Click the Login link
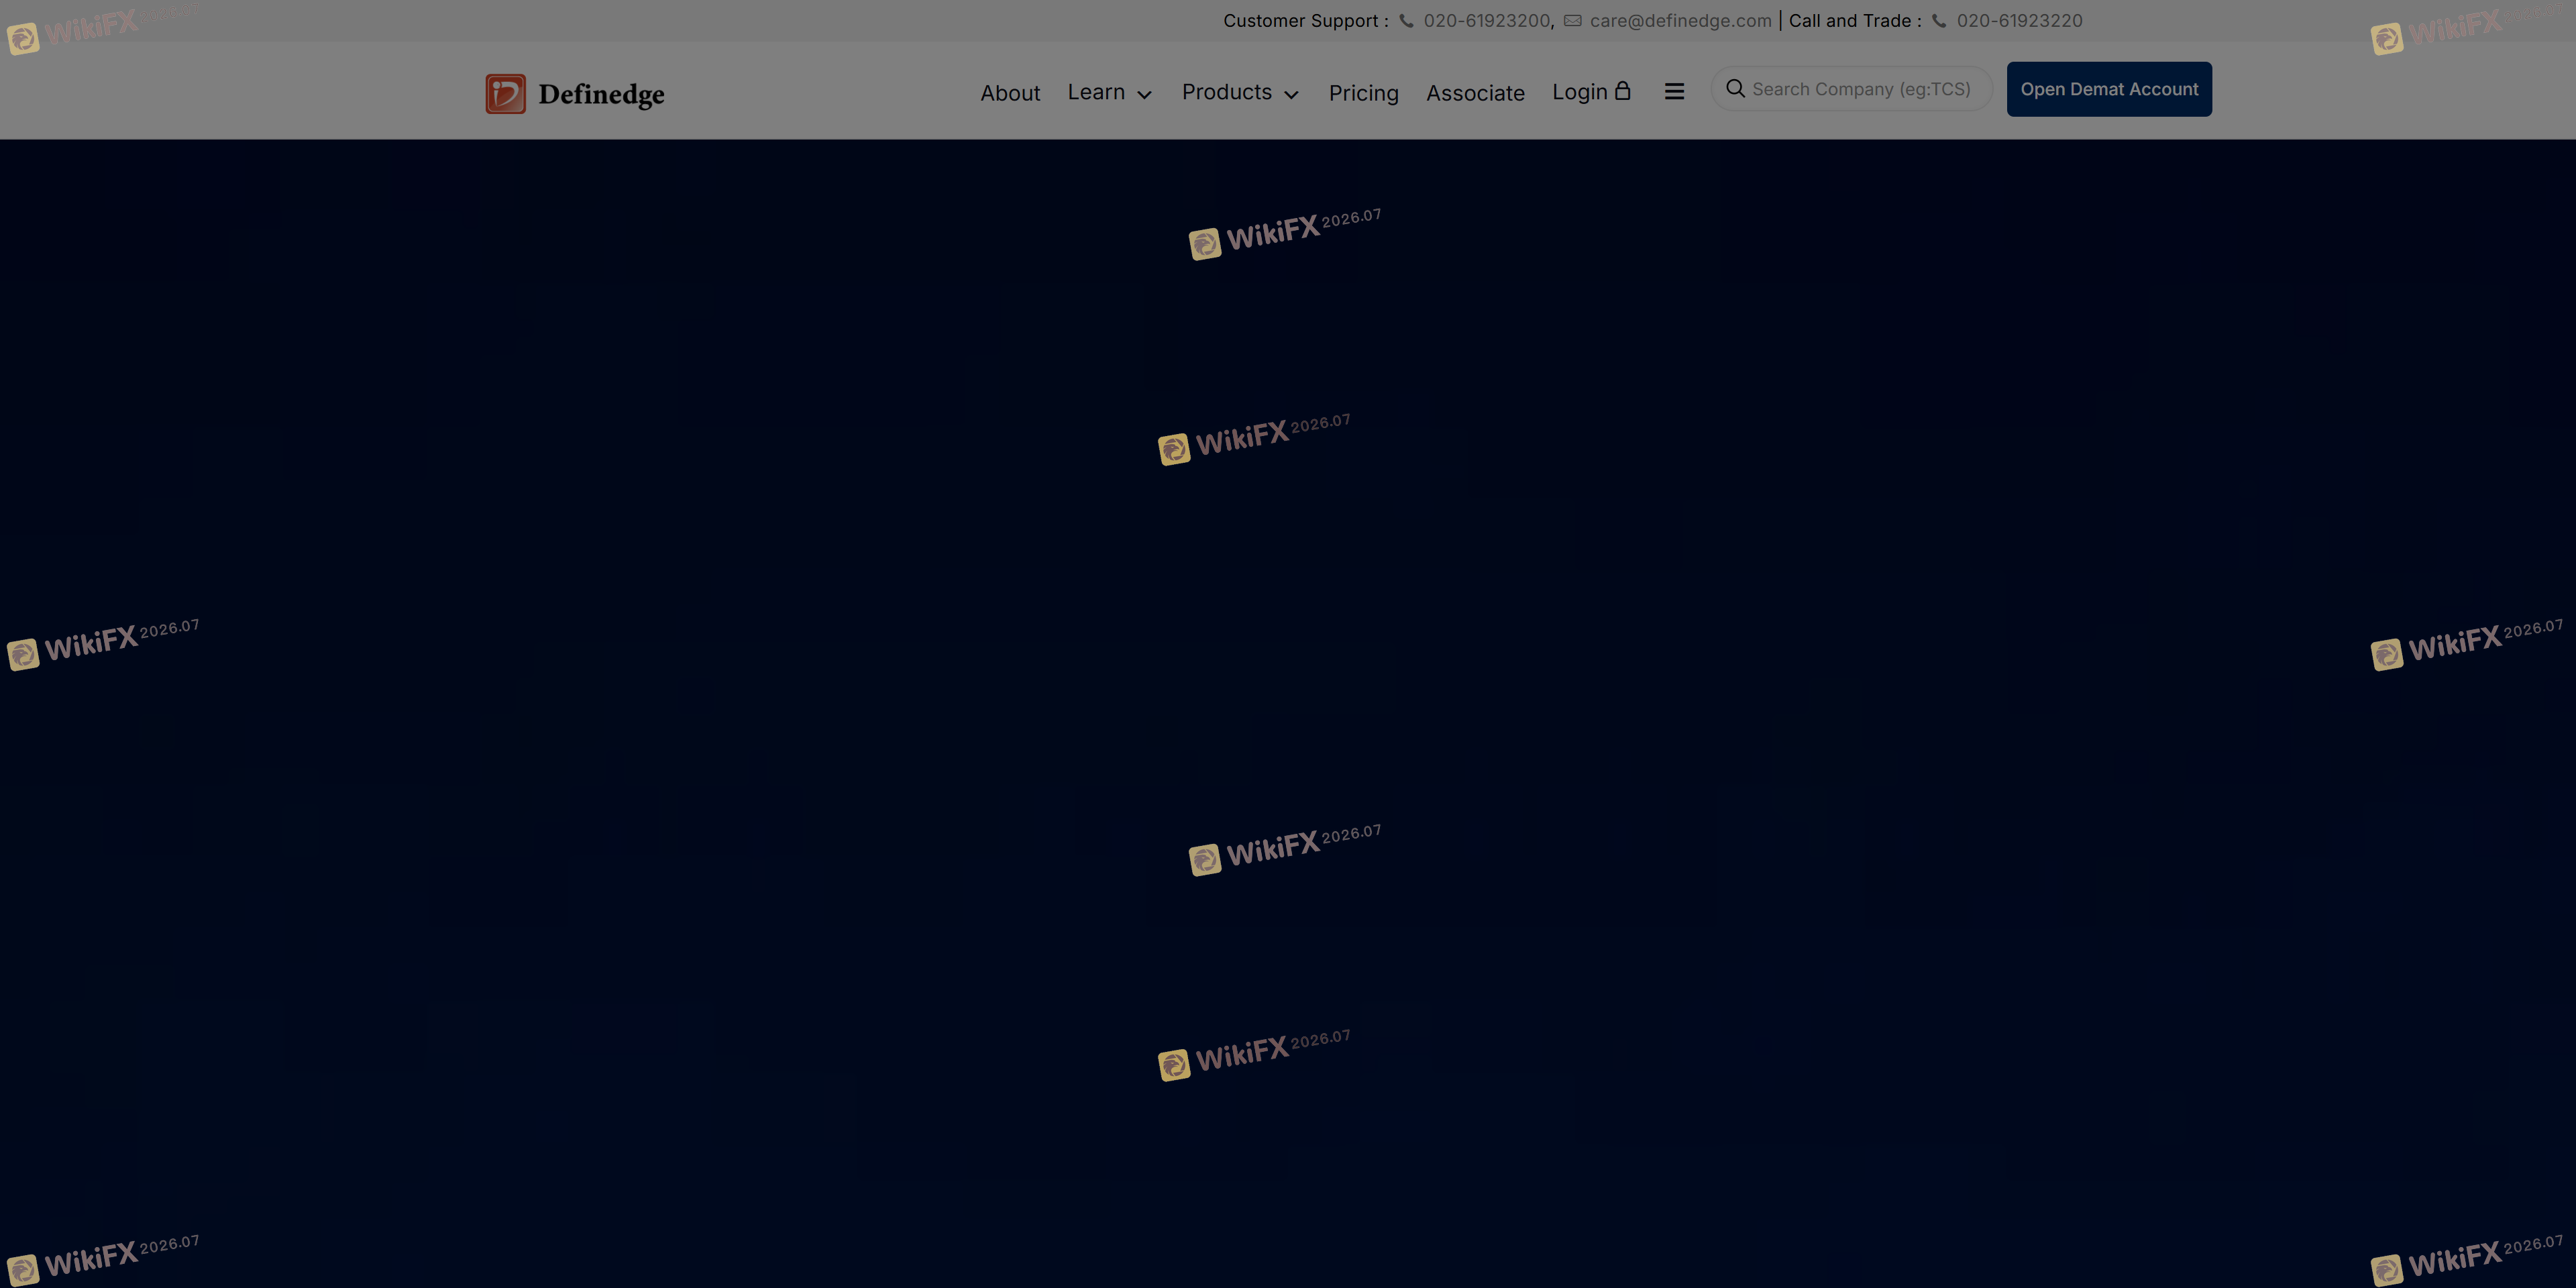The image size is (2576, 1288). click(1579, 92)
